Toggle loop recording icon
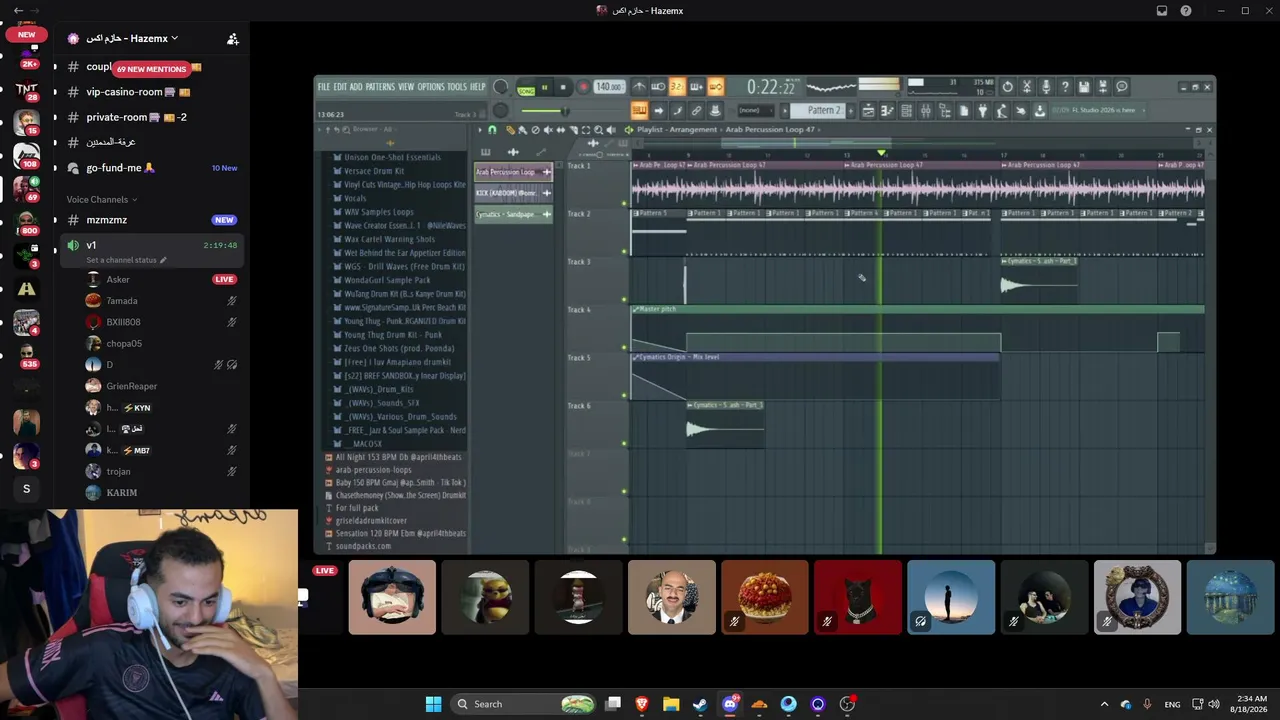 [715, 87]
